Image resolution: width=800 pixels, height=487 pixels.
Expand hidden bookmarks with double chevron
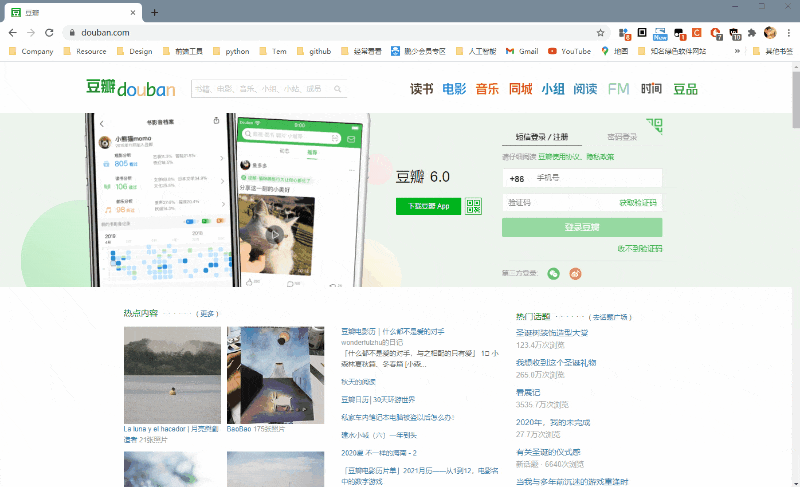coord(737,51)
